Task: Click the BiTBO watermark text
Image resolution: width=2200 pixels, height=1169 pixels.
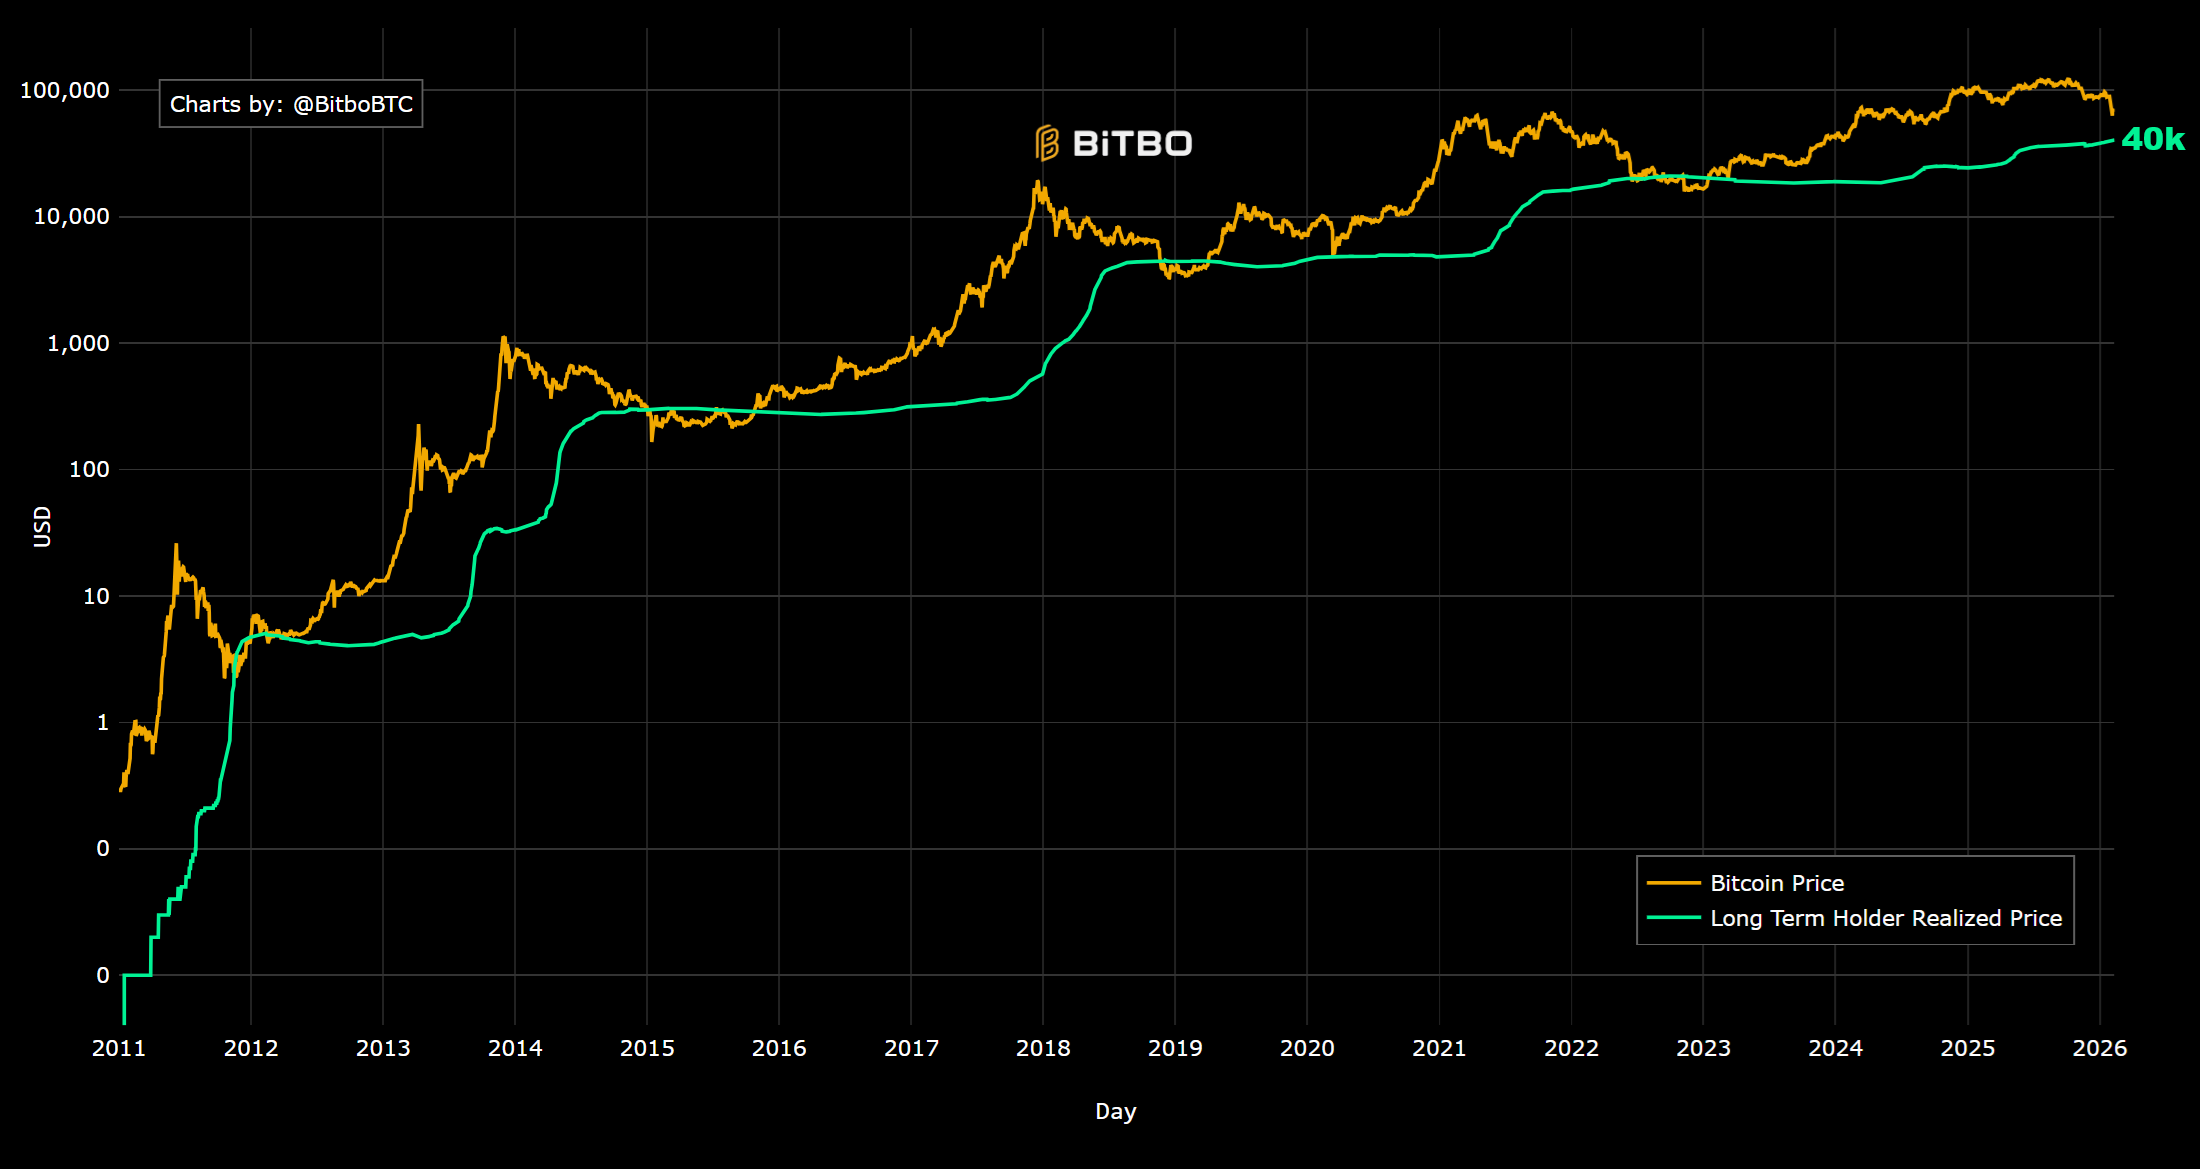Action: 1132,144
